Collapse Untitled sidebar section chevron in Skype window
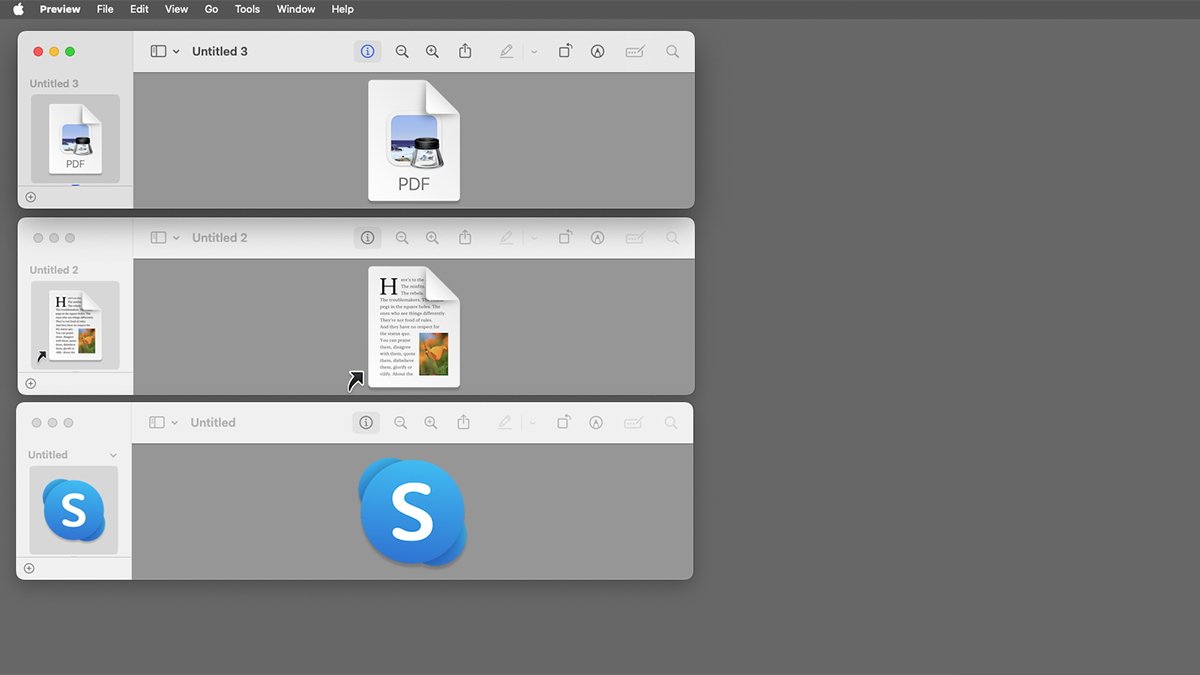 click(x=113, y=455)
